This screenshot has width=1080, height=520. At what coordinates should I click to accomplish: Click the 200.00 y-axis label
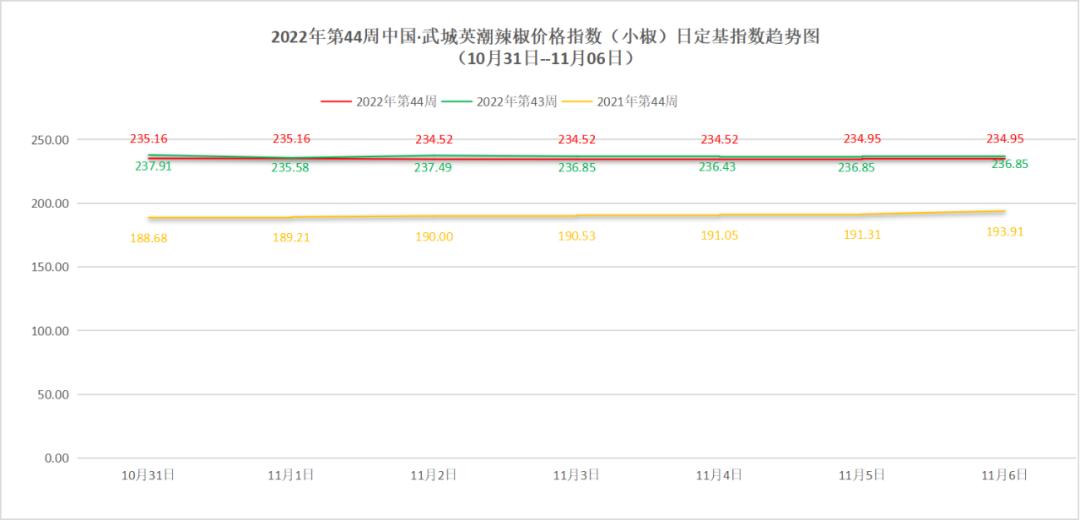51,204
